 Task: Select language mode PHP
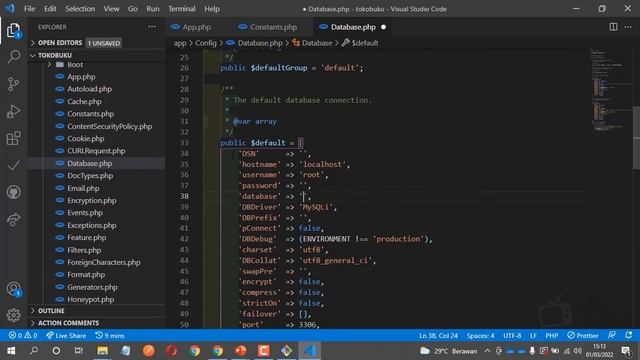point(551,336)
